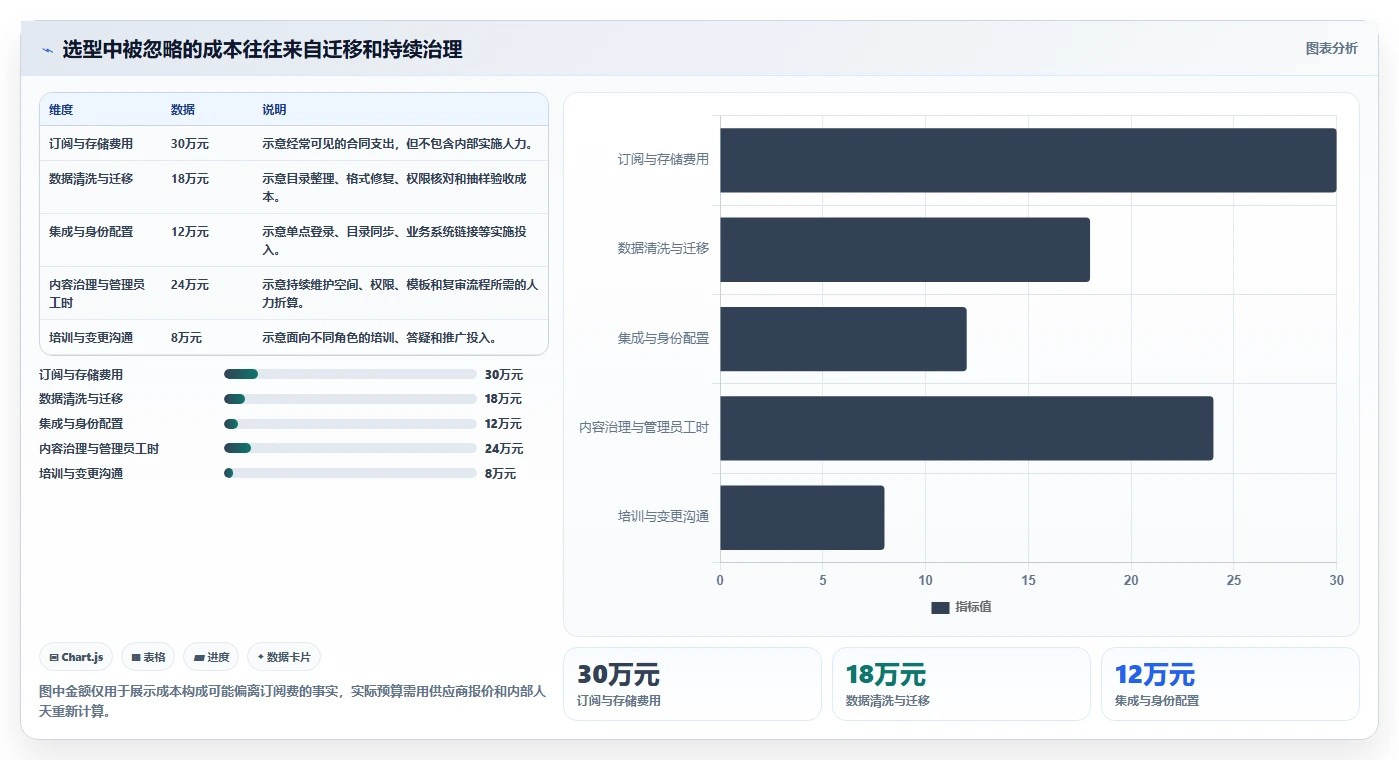Open the 18万元 数据清洗与迁移 data card

(x=961, y=684)
